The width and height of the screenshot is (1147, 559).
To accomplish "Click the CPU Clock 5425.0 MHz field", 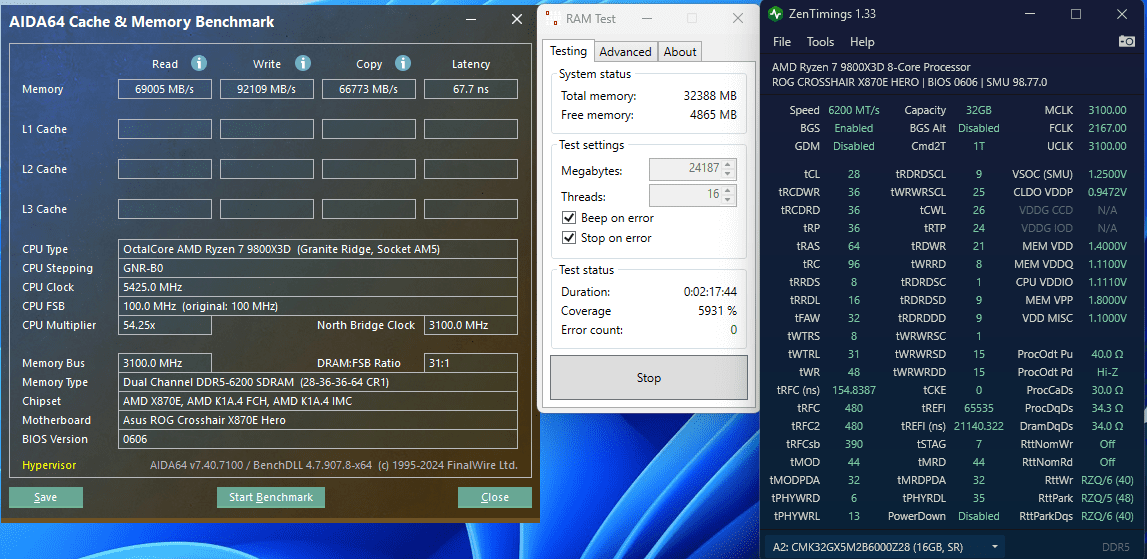I will click(x=317, y=287).
